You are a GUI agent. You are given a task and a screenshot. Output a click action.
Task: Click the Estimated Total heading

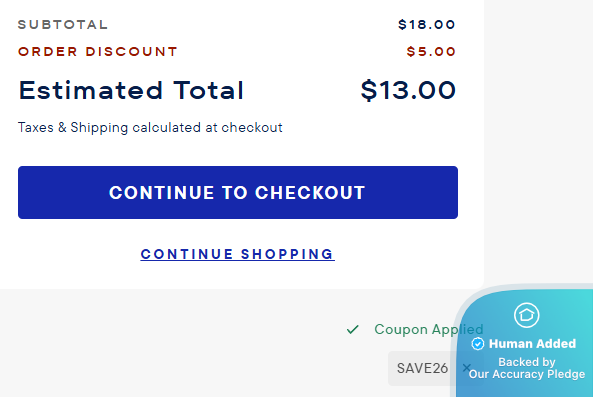131,90
